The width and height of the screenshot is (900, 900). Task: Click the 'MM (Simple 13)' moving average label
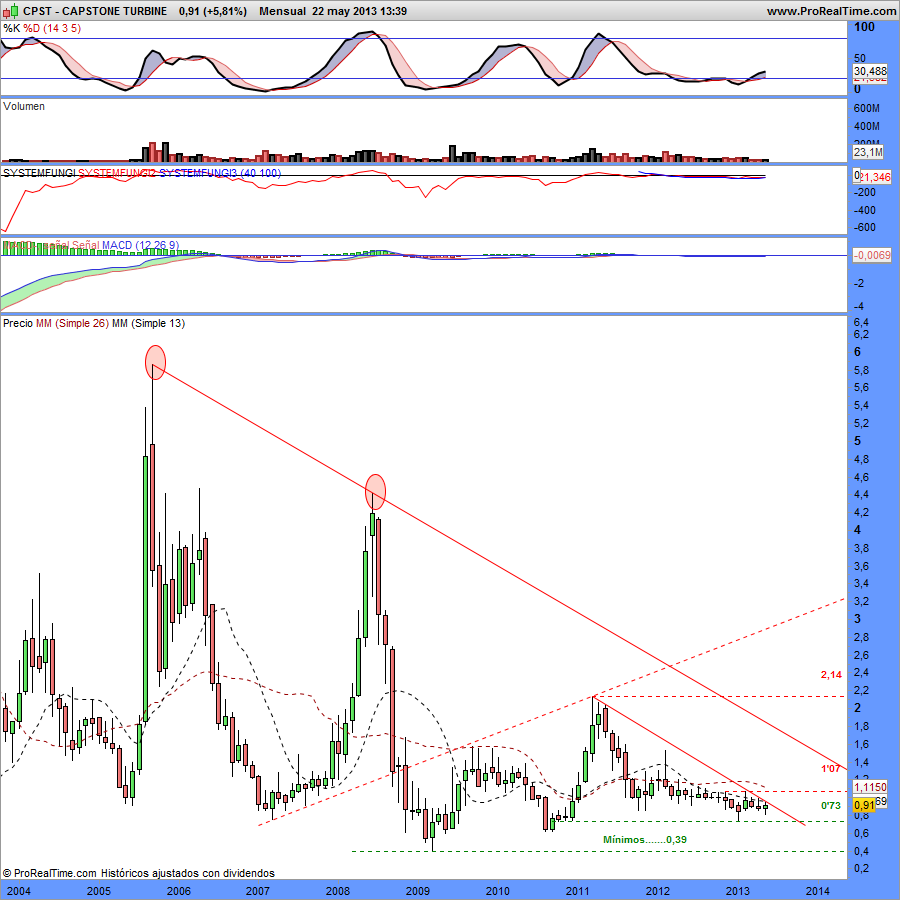[149, 323]
